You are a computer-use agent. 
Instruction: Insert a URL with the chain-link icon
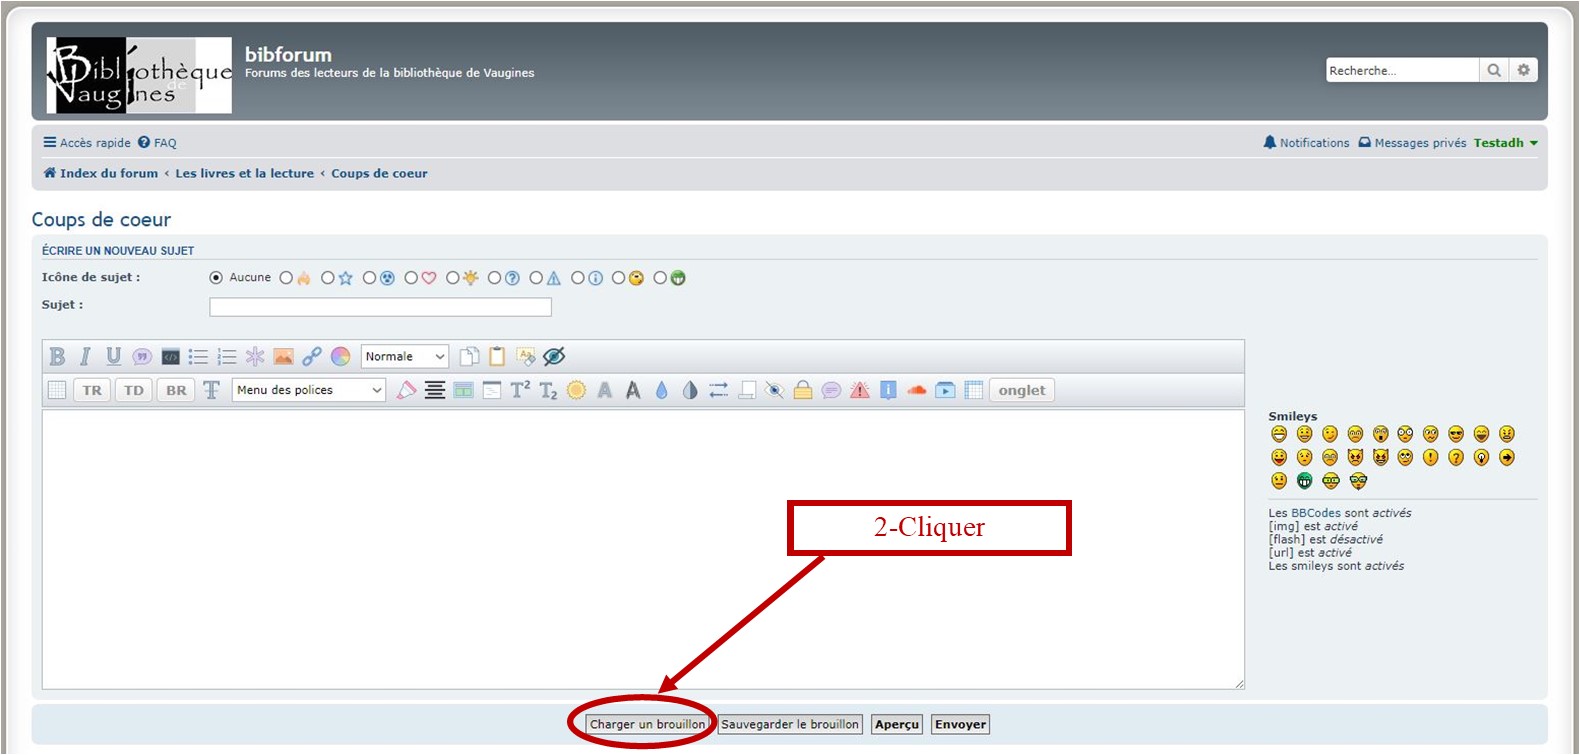tap(312, 357)
